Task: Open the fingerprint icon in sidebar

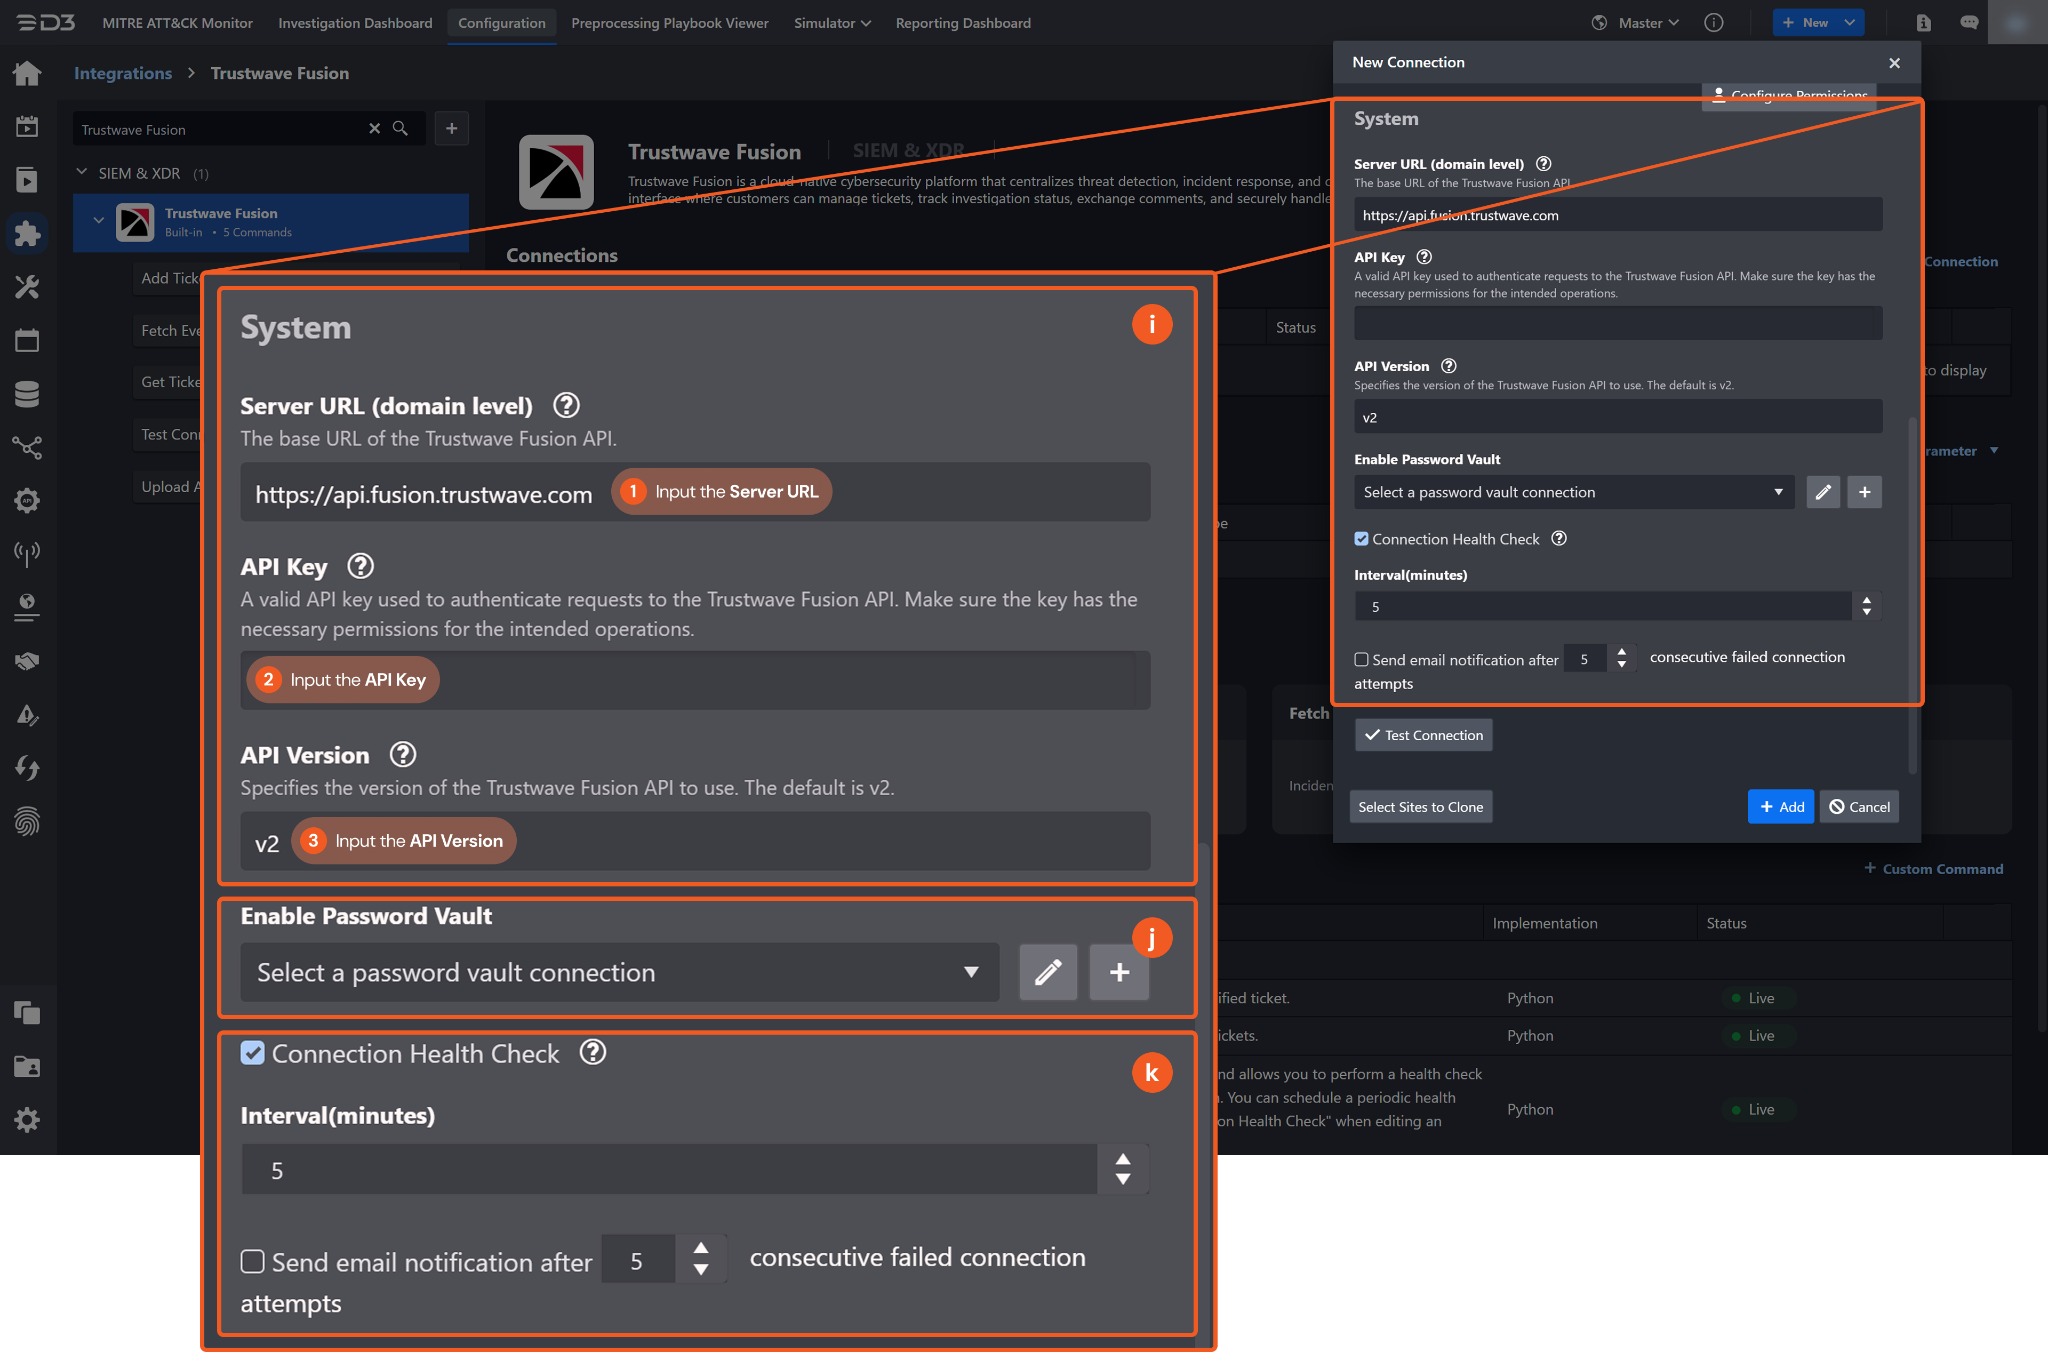Action: tap(27, 822)
